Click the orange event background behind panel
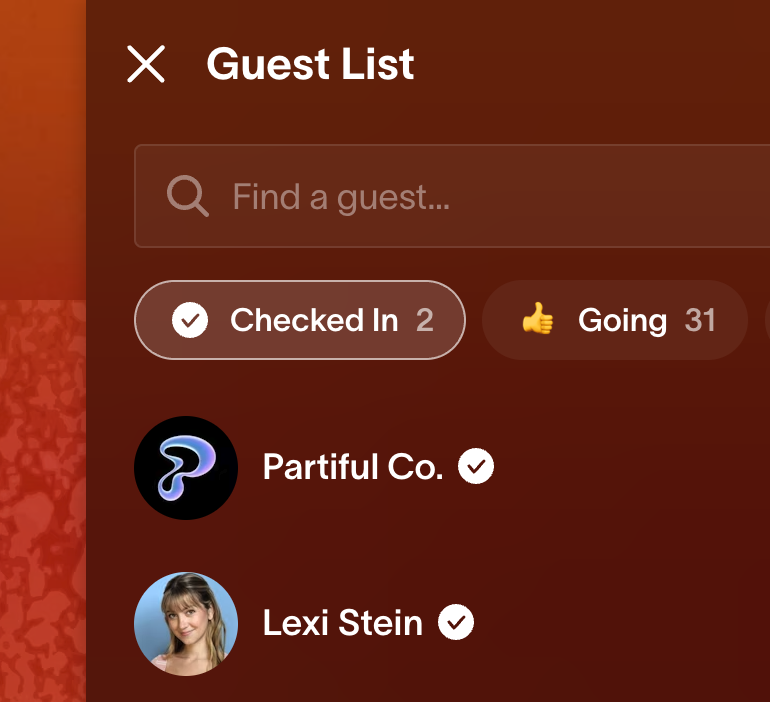The image size is (770, 702). 43,147
